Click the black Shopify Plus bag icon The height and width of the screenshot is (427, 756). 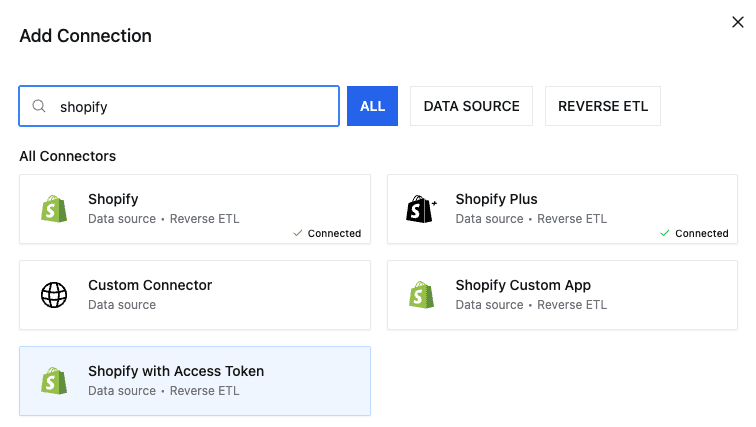[x=421, y=209]
